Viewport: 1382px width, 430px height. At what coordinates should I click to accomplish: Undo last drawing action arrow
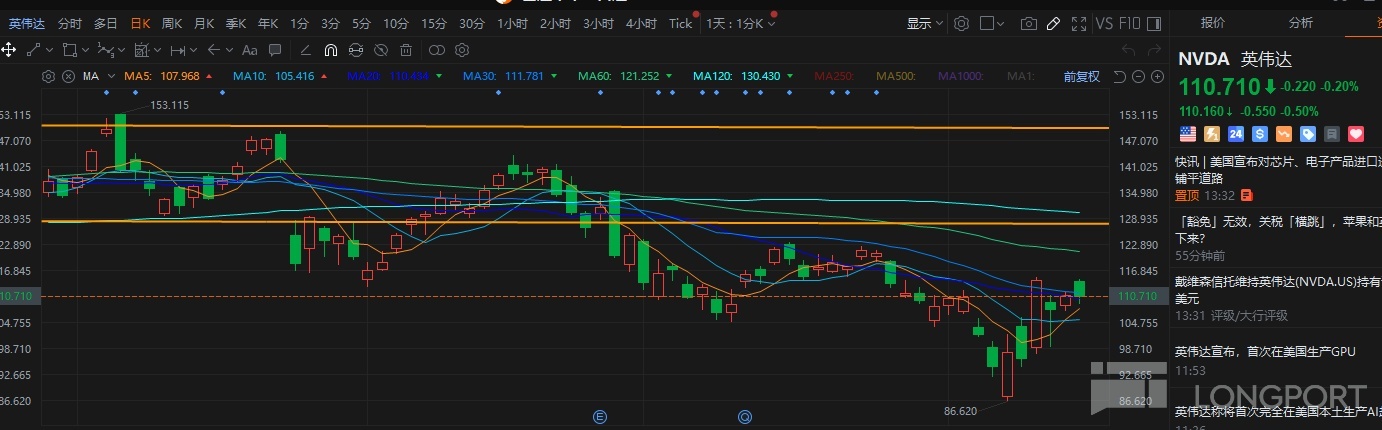tap(1128, 50)
